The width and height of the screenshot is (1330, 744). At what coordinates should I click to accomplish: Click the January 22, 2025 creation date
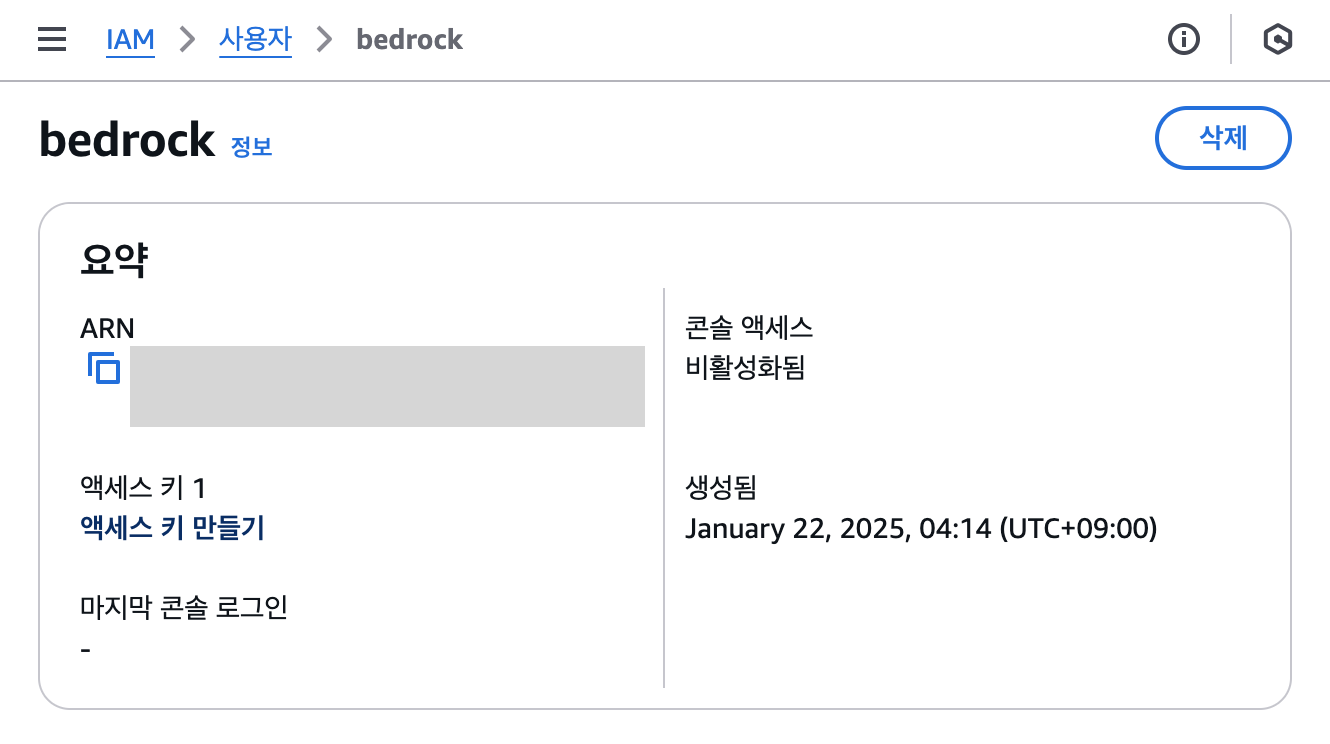(921, 528)
